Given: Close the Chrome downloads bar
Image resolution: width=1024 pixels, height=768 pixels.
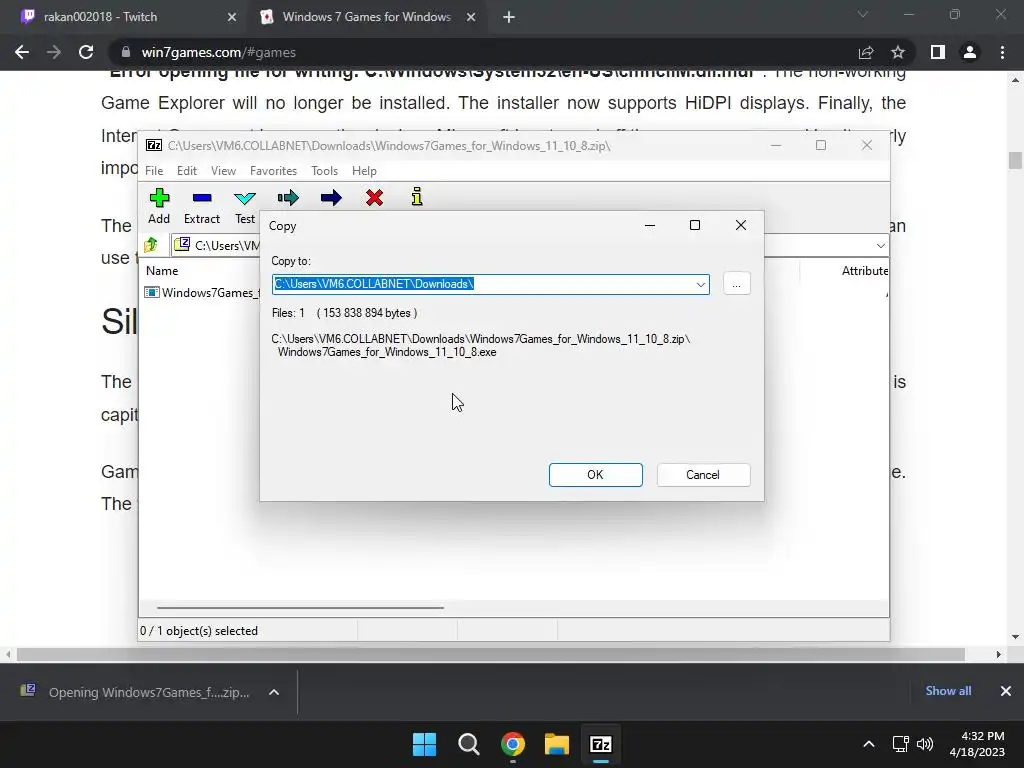Looking at the screenshot, I should click(x=1006, y=691).
